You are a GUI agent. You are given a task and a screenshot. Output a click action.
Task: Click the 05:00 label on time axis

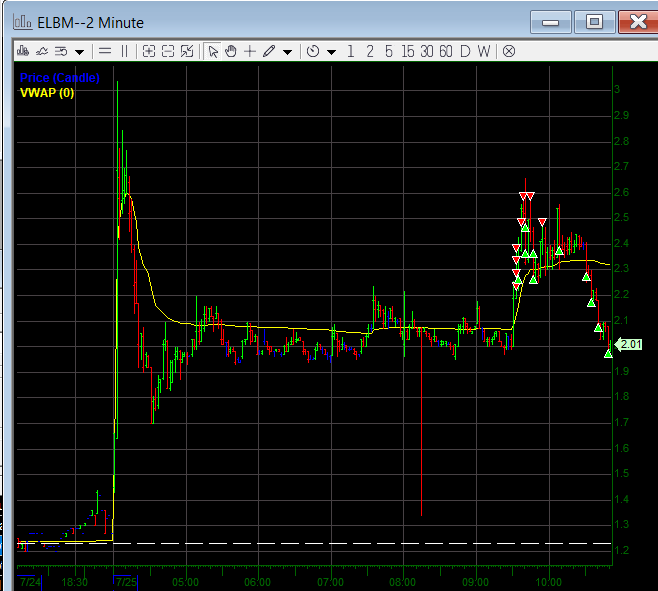[x=185, y=582]
